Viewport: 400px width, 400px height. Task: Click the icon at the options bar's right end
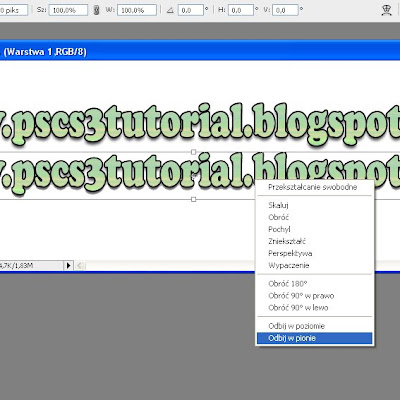[386, 10]
